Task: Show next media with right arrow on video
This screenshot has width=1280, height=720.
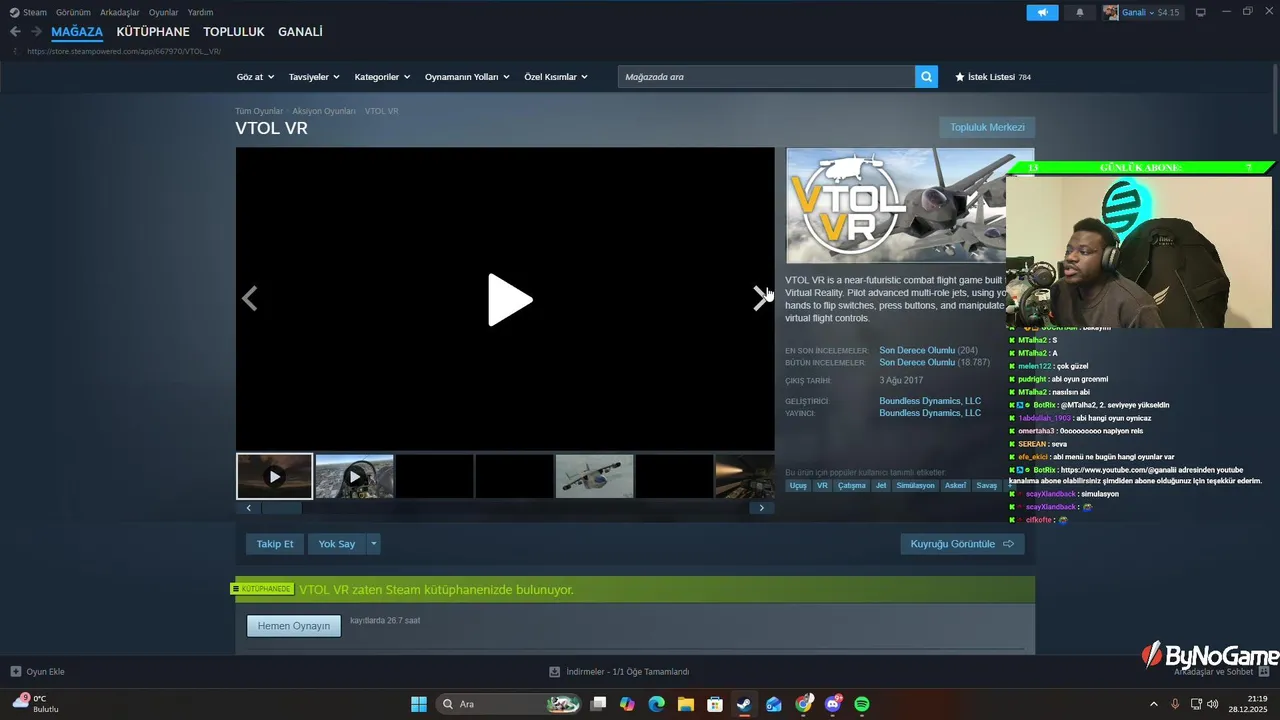Action: click(x=760, y=298)
